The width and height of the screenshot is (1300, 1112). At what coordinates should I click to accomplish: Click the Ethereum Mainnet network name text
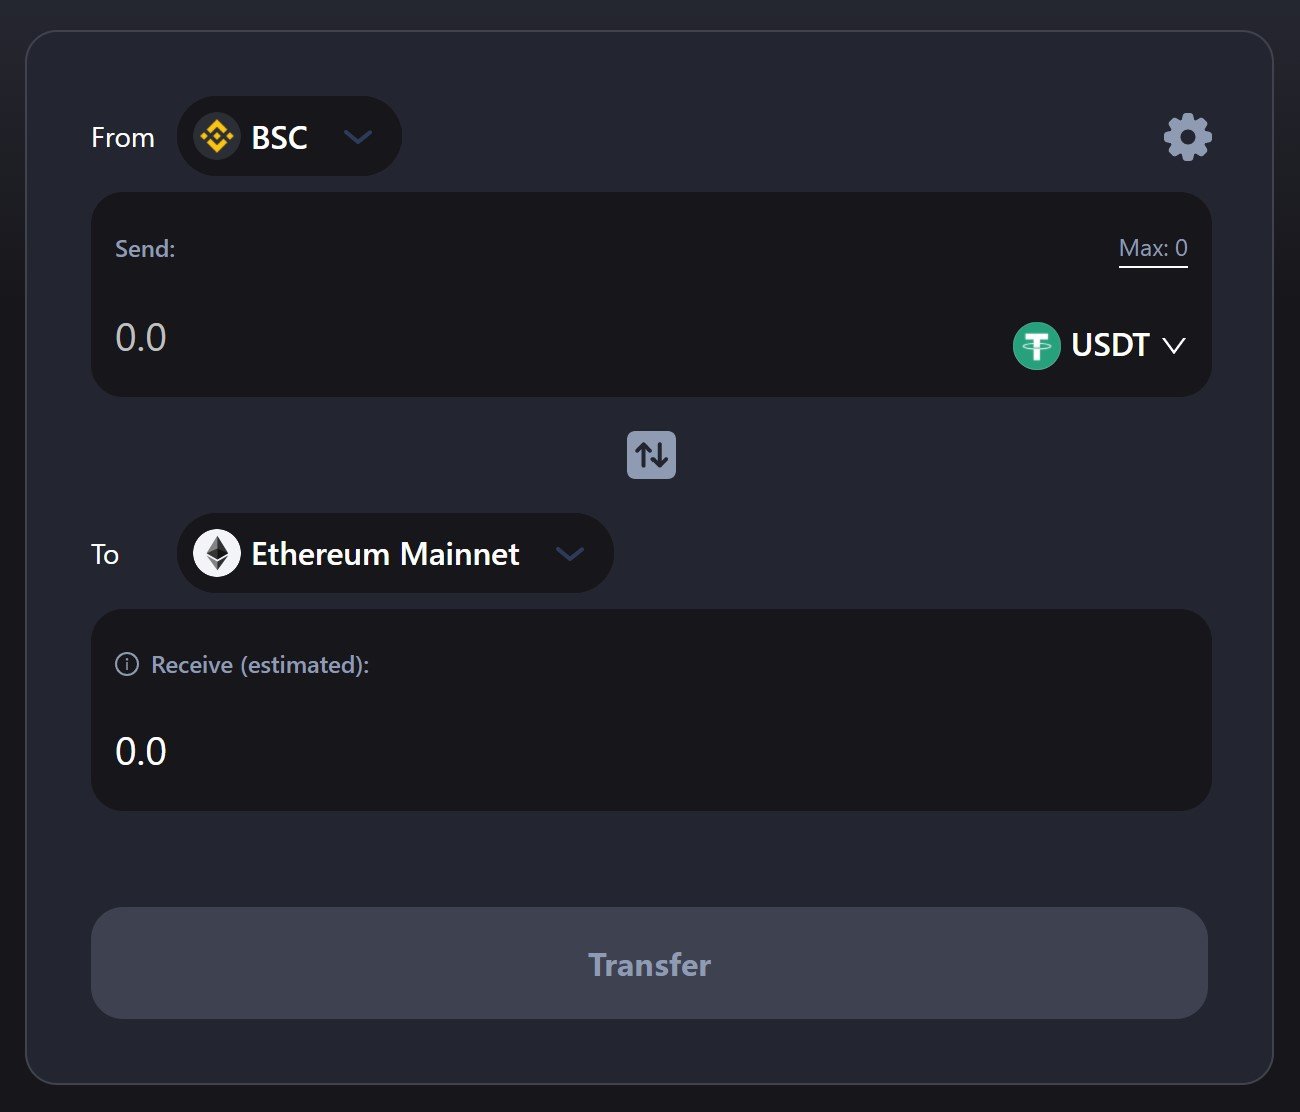pos(385,554)
